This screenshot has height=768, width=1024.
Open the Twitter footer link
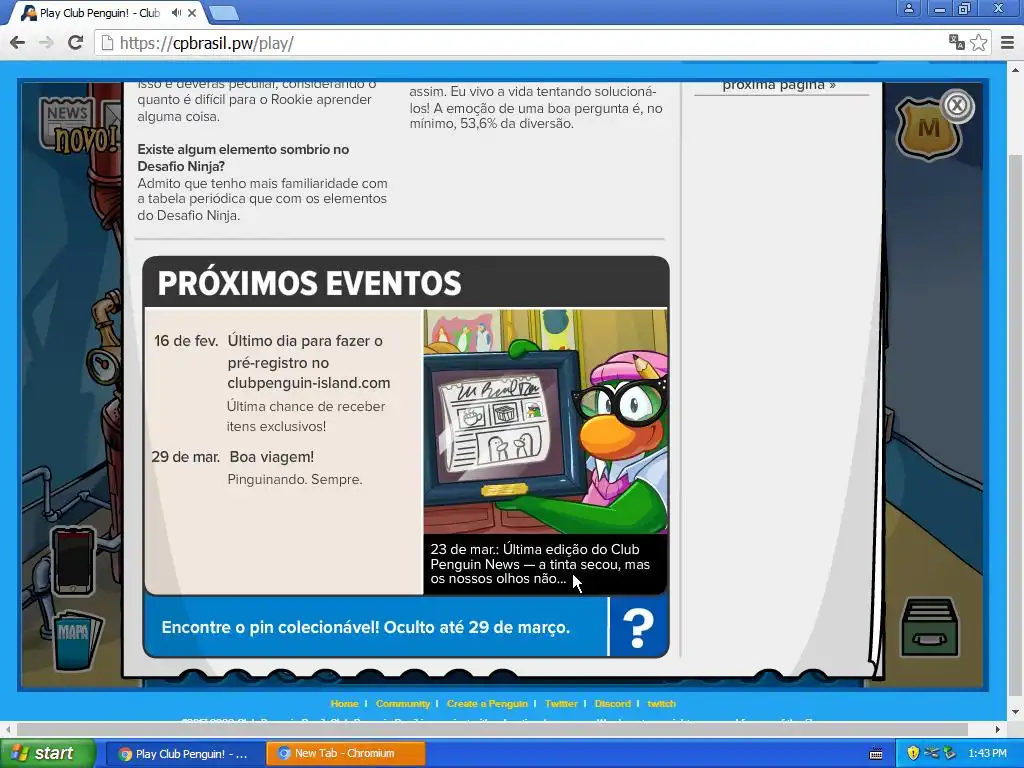[x=561, y=703]
